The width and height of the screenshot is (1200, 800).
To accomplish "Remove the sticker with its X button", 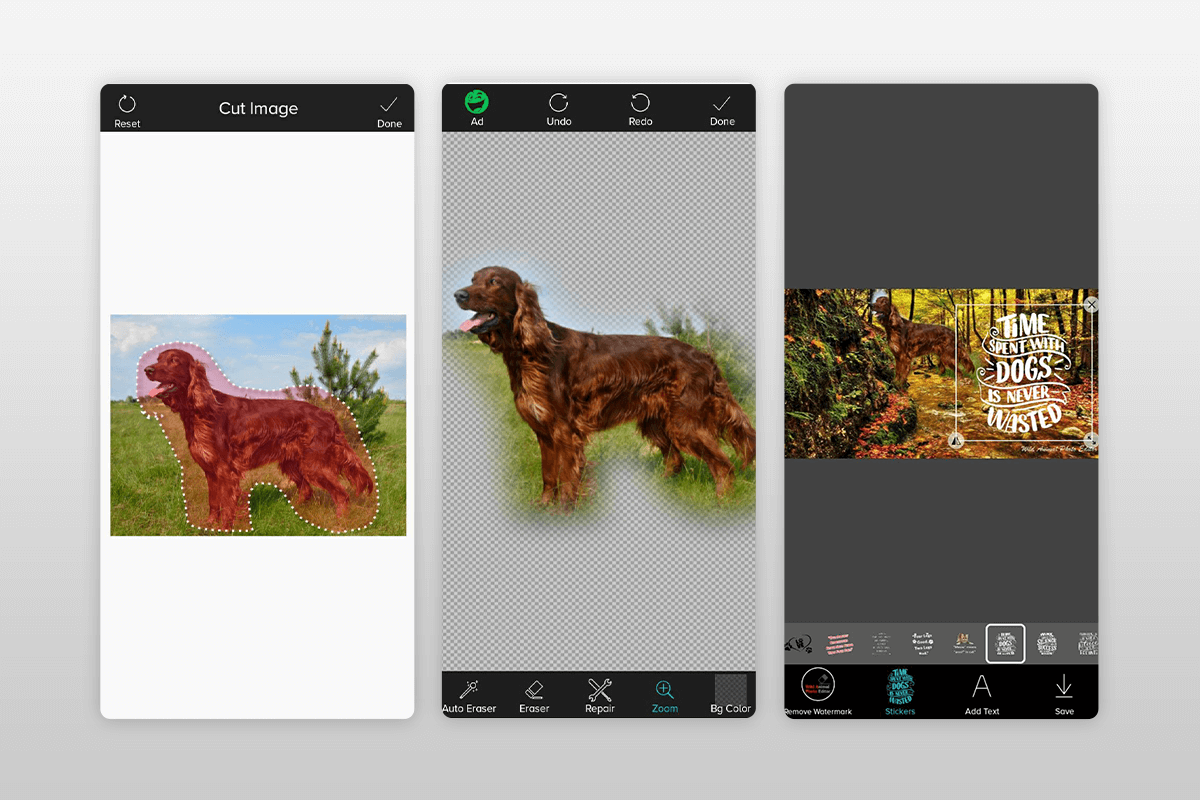I will click(1092, 304).
